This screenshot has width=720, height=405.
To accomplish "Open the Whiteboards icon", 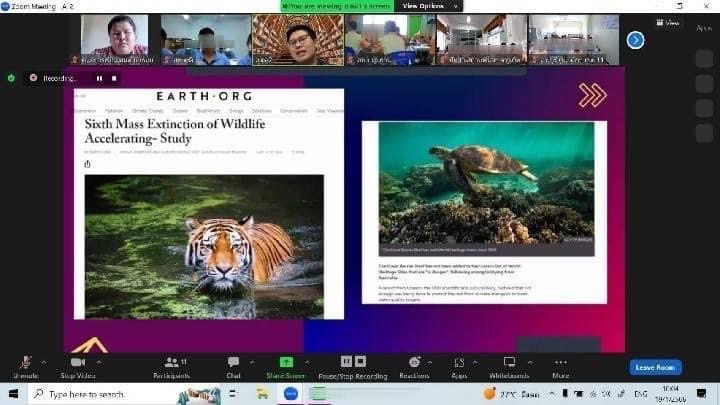I will (x=509, y=364).
